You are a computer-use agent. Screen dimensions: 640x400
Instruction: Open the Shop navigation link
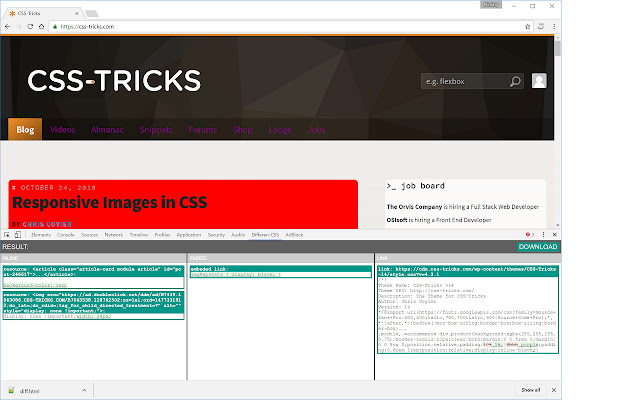click(242, 130)
